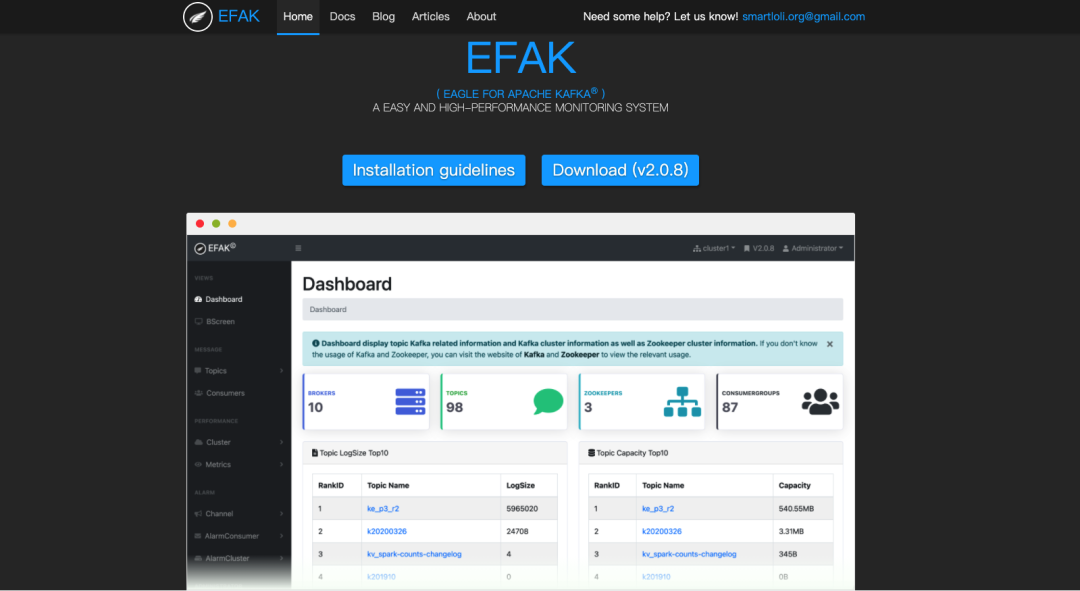Click the smartloli.org@gmail.com email link
Viewport: 1080px width, 591px height.
coord(803,17)
